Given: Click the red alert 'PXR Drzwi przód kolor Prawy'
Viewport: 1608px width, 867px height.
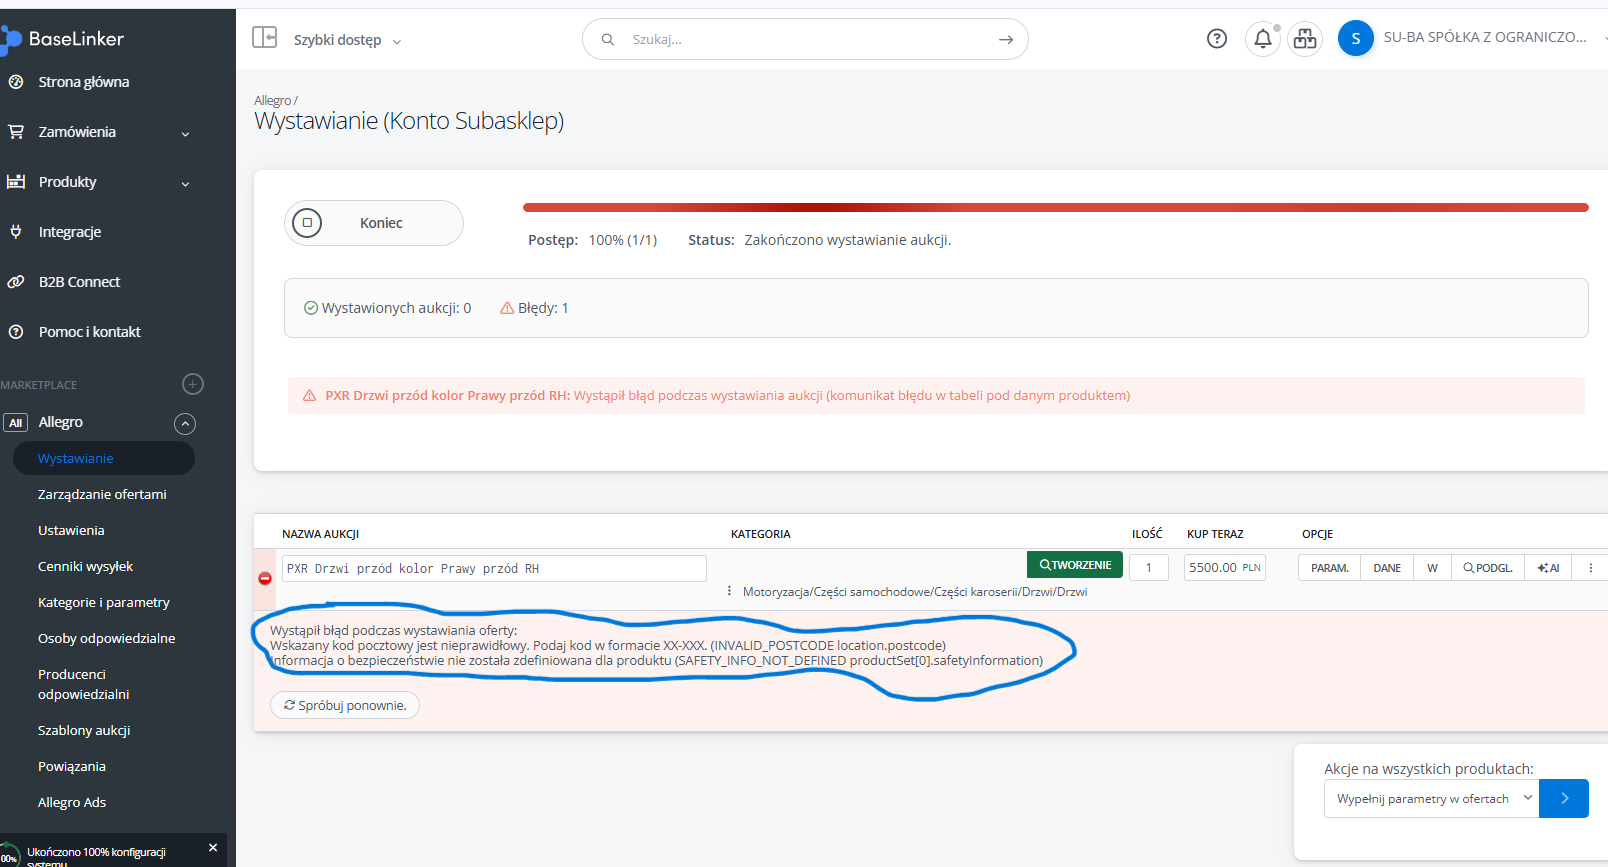Looking at the screenshot, I should (936, 396).
